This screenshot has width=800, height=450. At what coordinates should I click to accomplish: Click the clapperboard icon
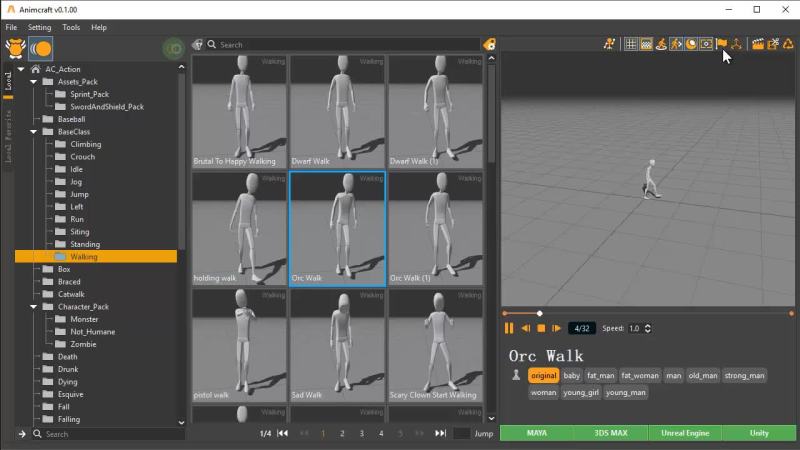(x=758, y=44)
